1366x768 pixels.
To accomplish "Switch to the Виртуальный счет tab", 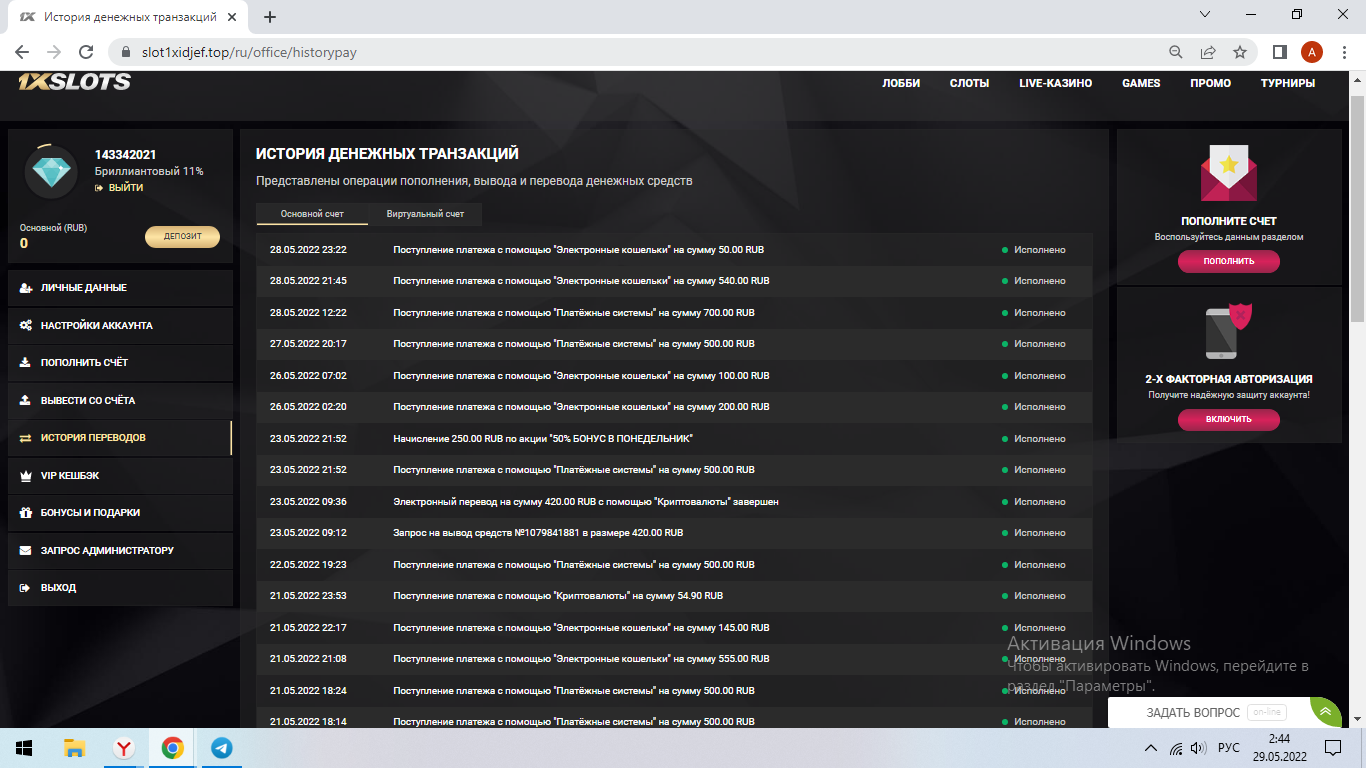I will 425,214.
